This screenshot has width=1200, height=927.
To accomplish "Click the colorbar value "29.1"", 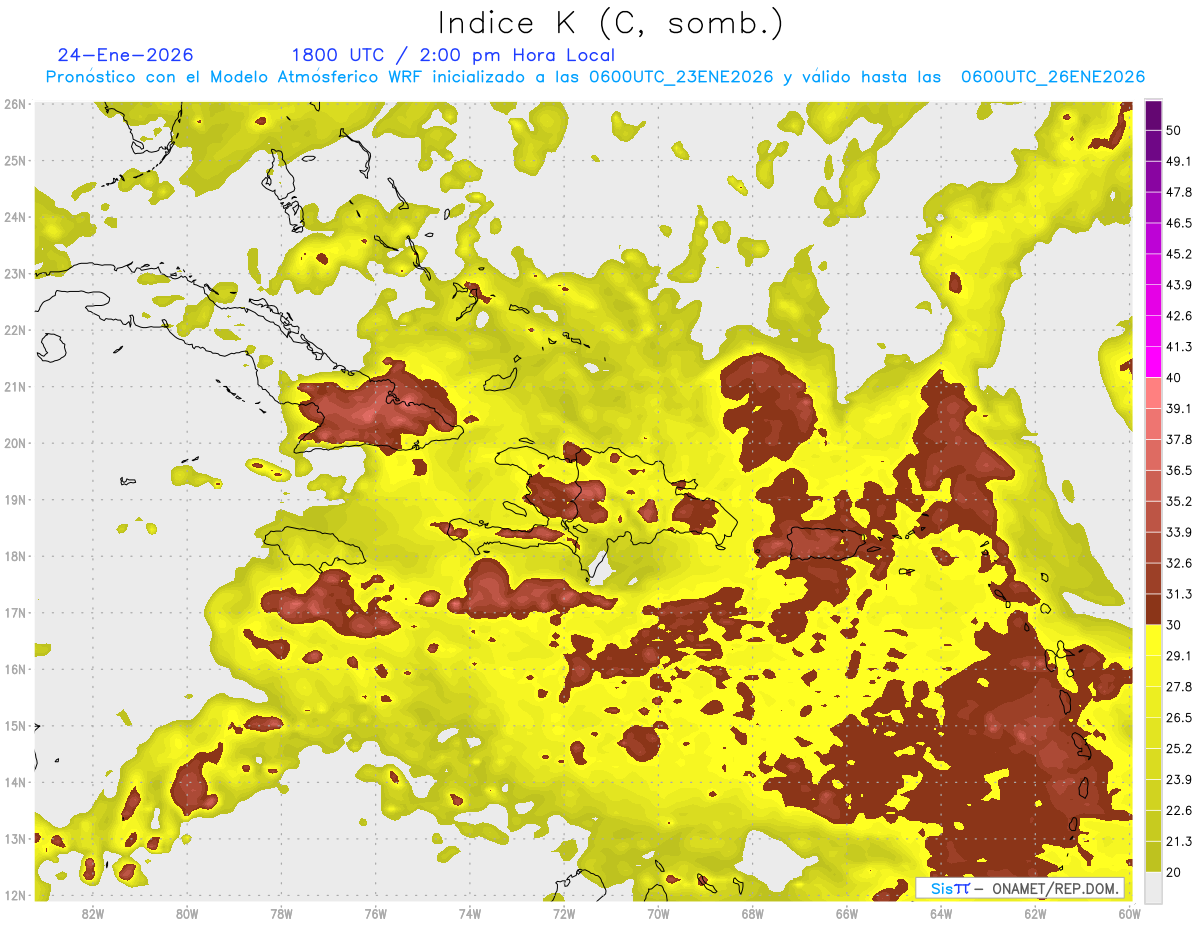I will click(1178, 656).
